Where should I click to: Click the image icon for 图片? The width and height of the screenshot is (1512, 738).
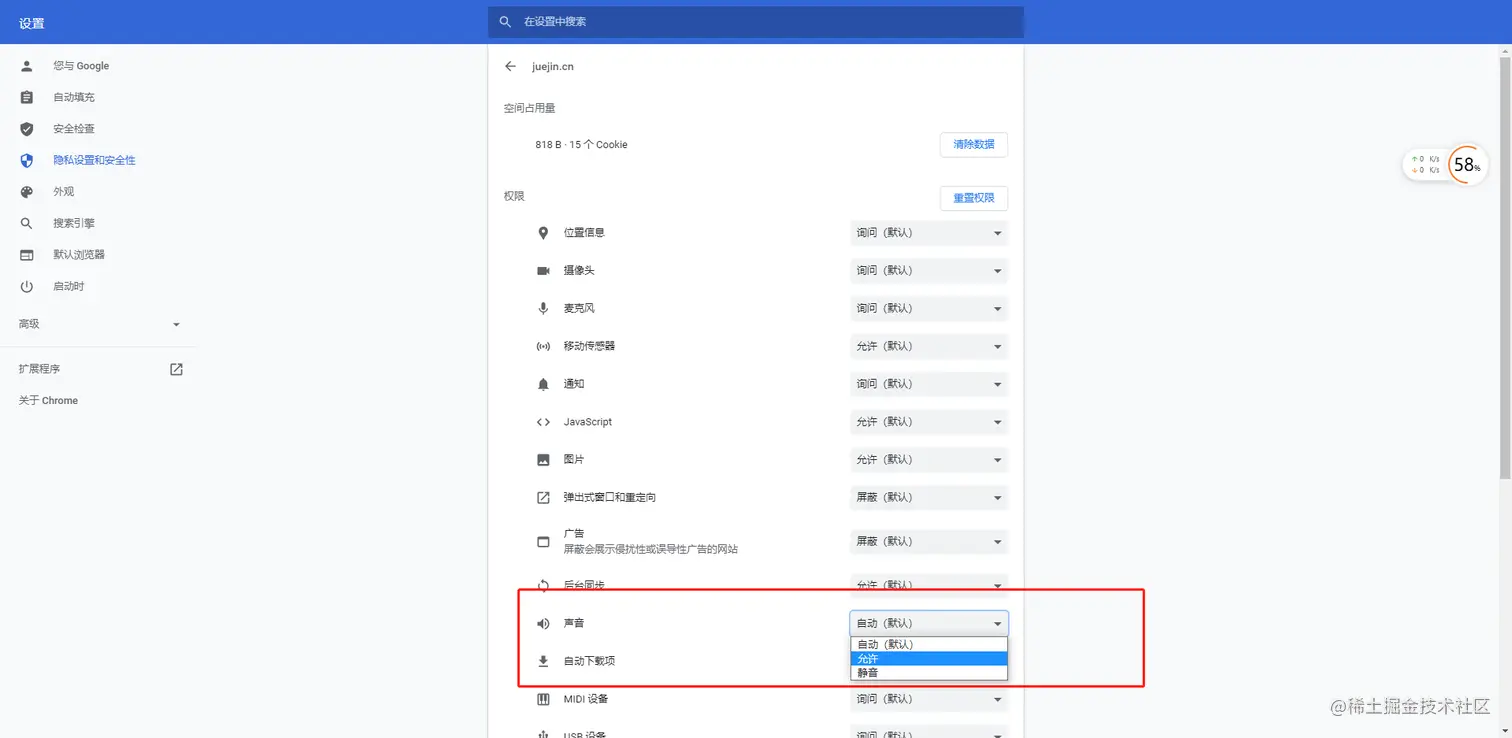click(543, 460)
